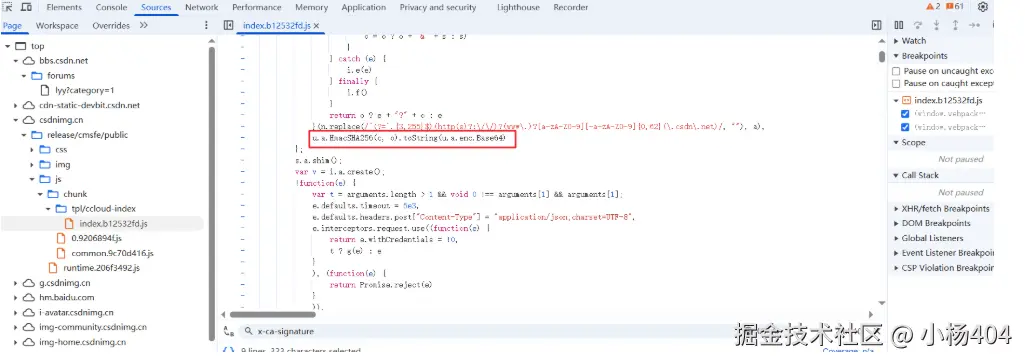Step out of current function
This screenshot has height=362, width=1025.
(955, 25)
